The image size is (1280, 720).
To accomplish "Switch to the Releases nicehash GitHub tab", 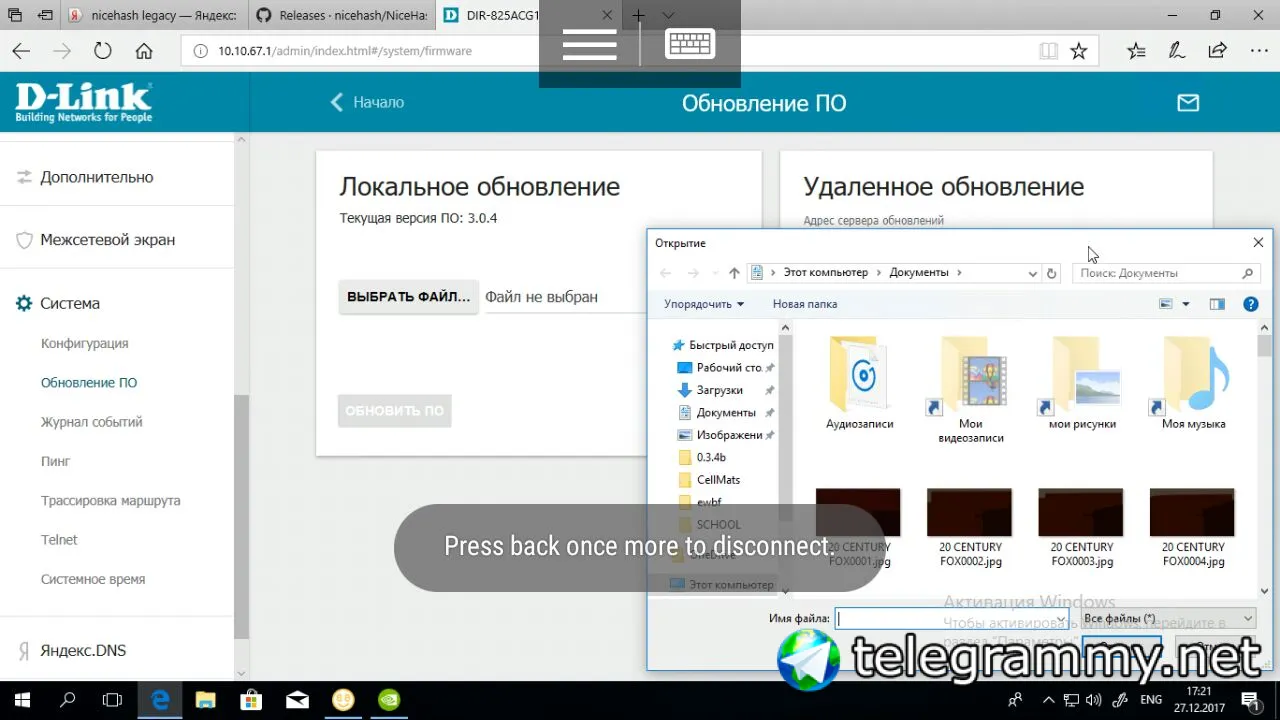I will pyautogui.click(x=340, y=16).
